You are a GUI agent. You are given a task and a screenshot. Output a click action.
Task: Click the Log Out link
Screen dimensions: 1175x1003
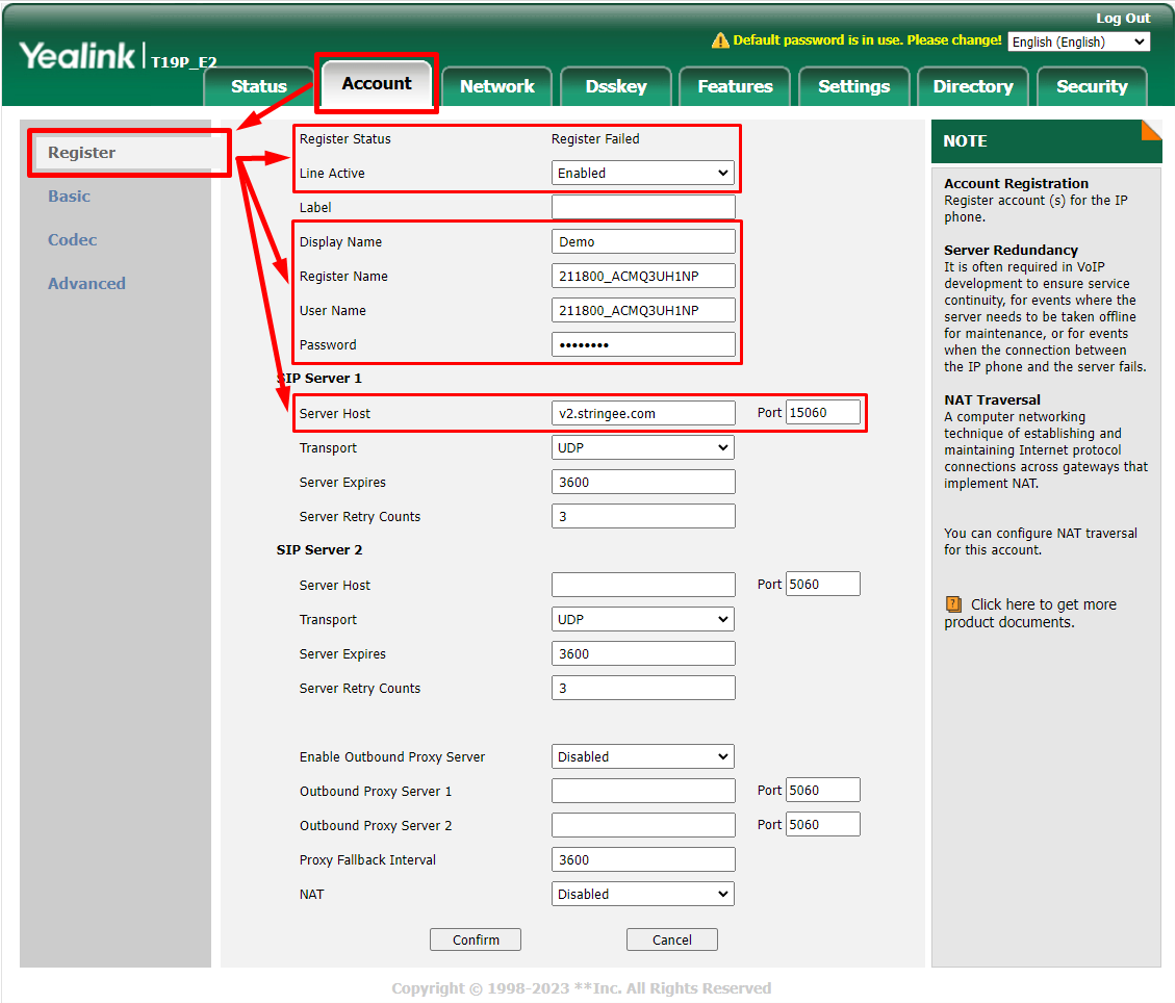click(1122, 18)
